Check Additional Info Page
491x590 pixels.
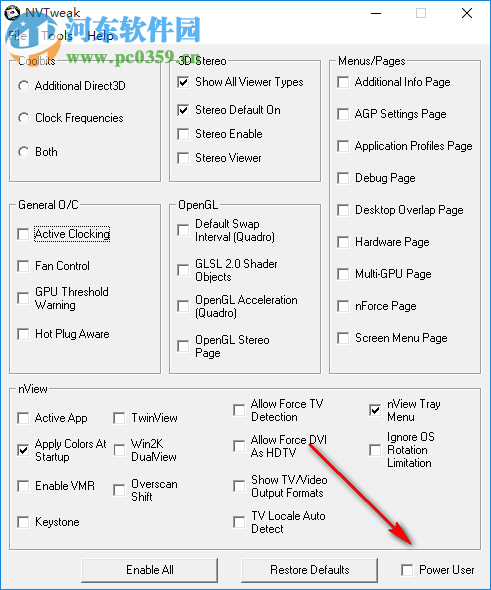coord(343,82)
